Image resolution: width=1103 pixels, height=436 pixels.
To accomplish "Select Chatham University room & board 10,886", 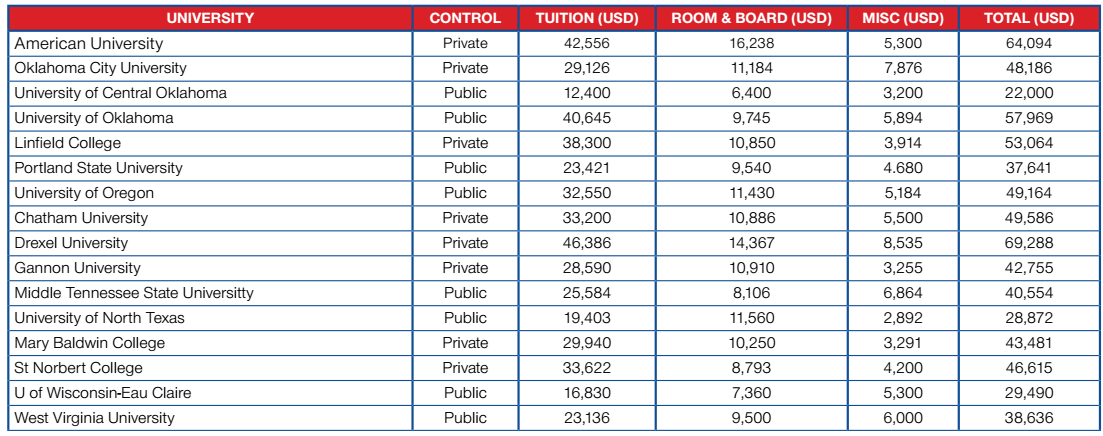I will tap(751, 218).
